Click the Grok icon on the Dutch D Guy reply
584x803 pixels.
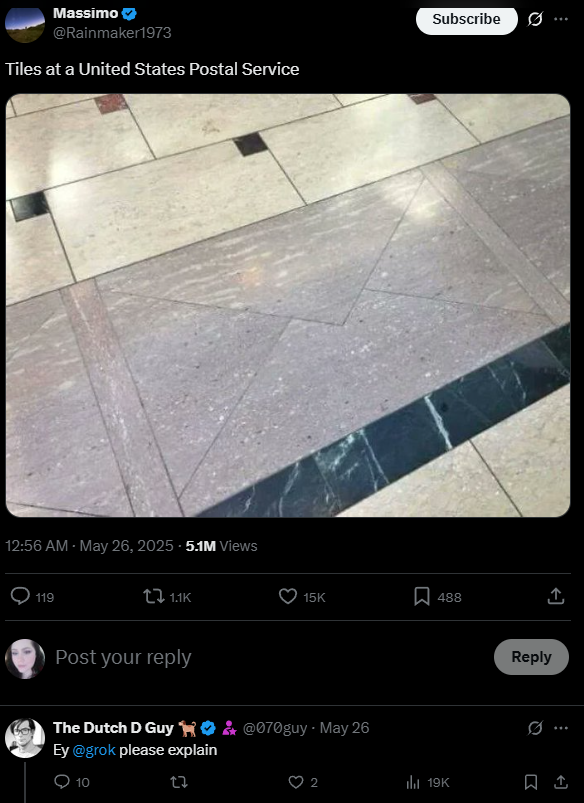(x=535, y=728)
